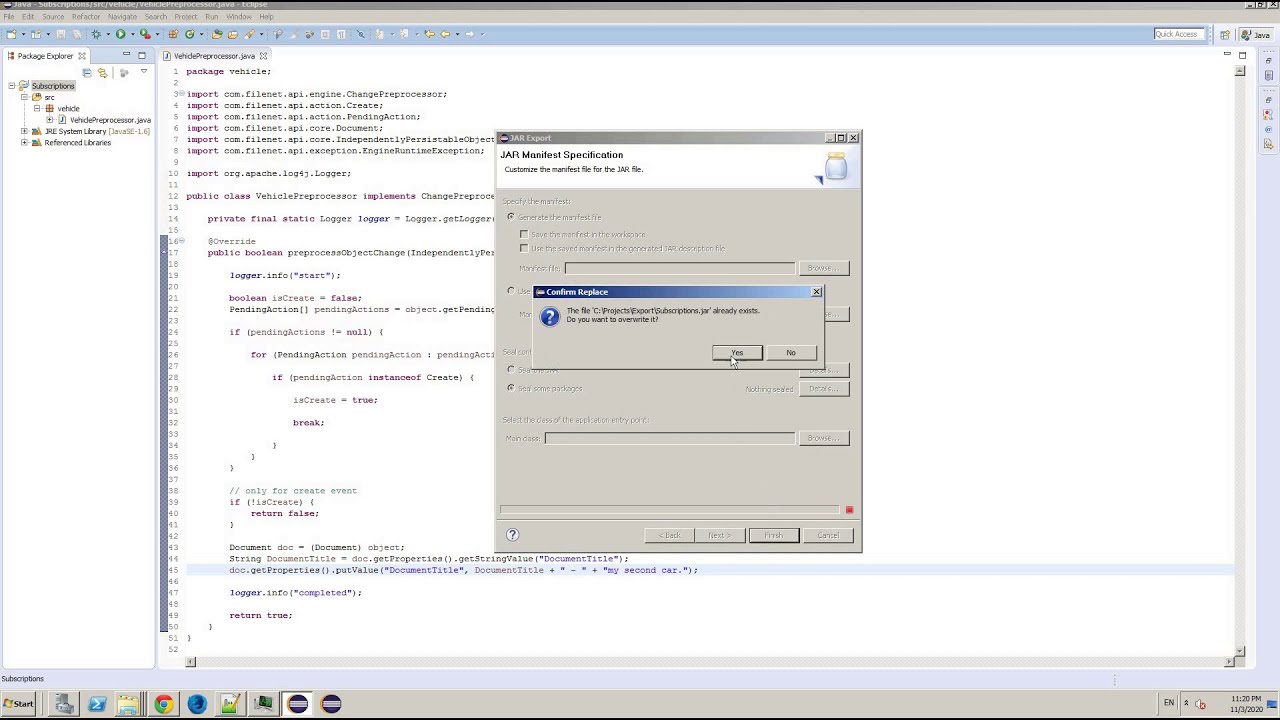Close the Confirm Replace dialog
This screenshot has height=720, width=1280.
tap(817, 292)
